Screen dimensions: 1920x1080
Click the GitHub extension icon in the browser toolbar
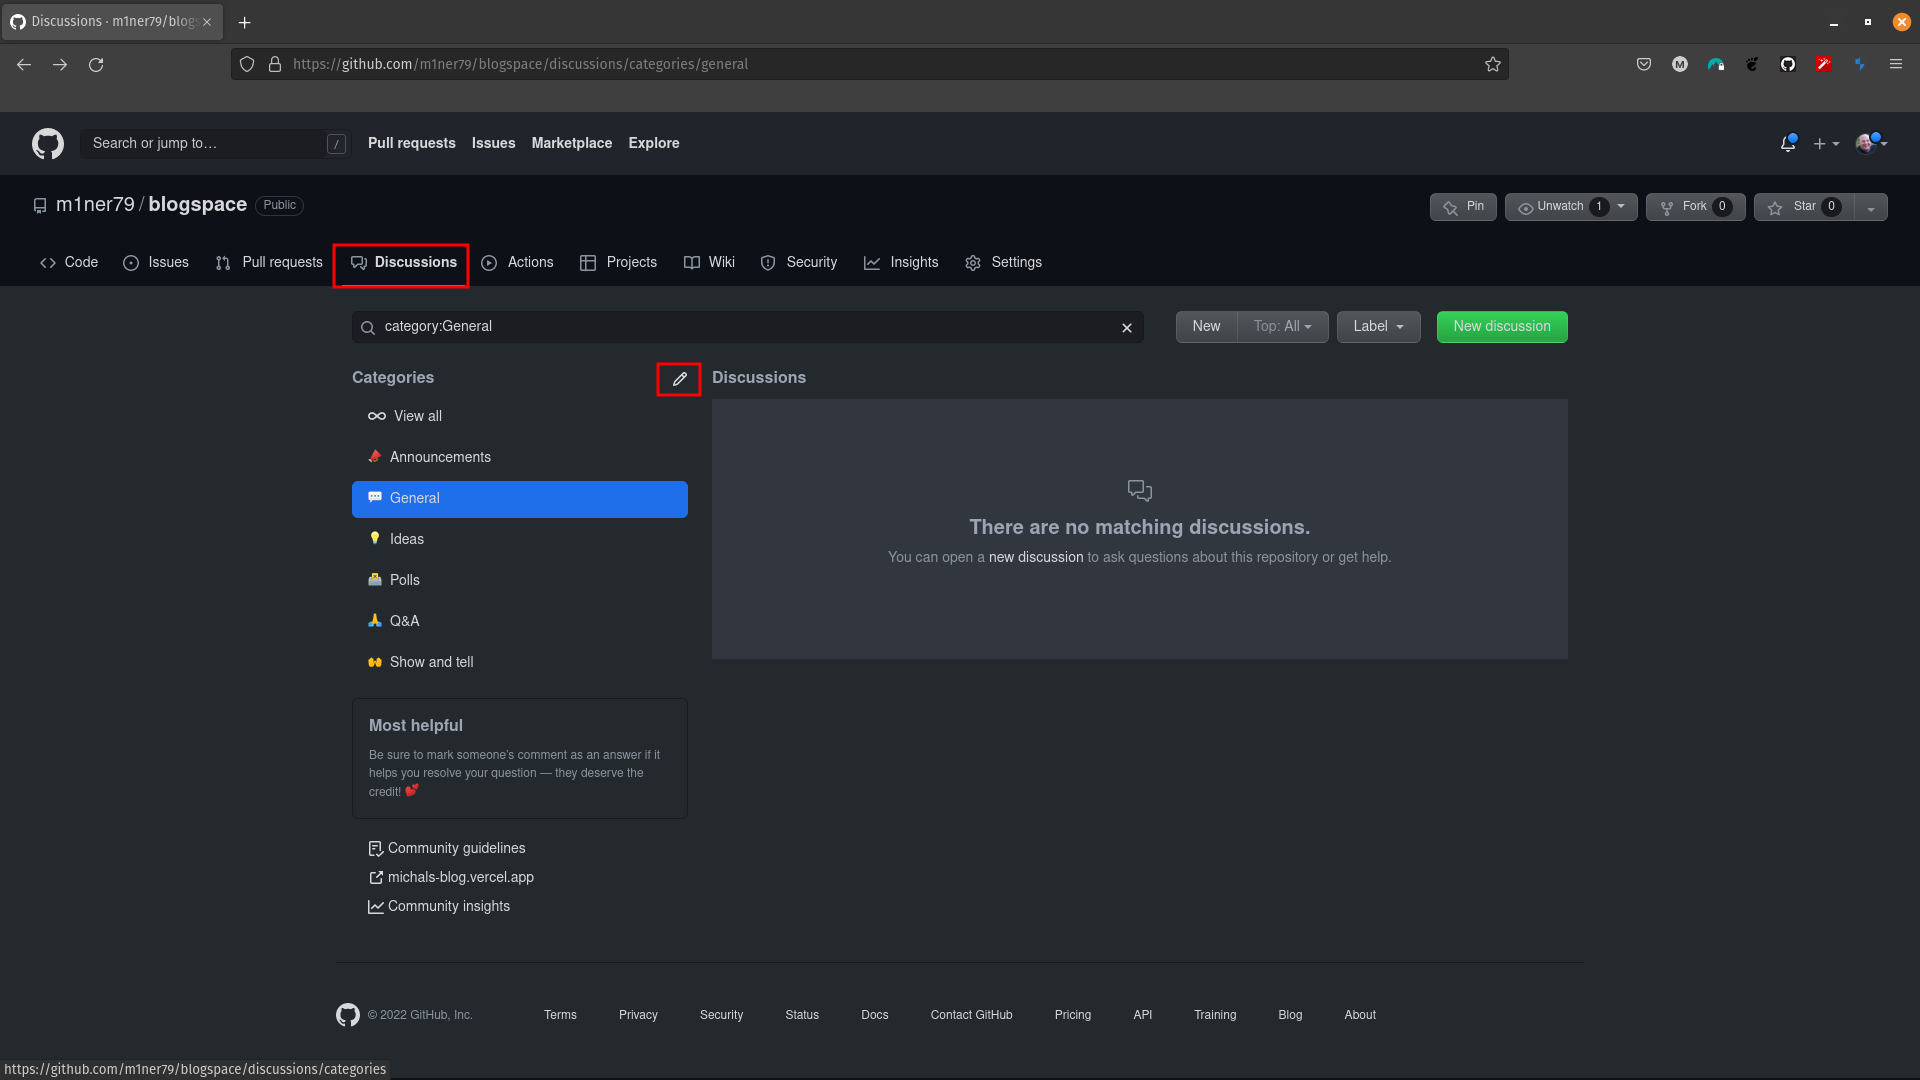click(1788, 64)
